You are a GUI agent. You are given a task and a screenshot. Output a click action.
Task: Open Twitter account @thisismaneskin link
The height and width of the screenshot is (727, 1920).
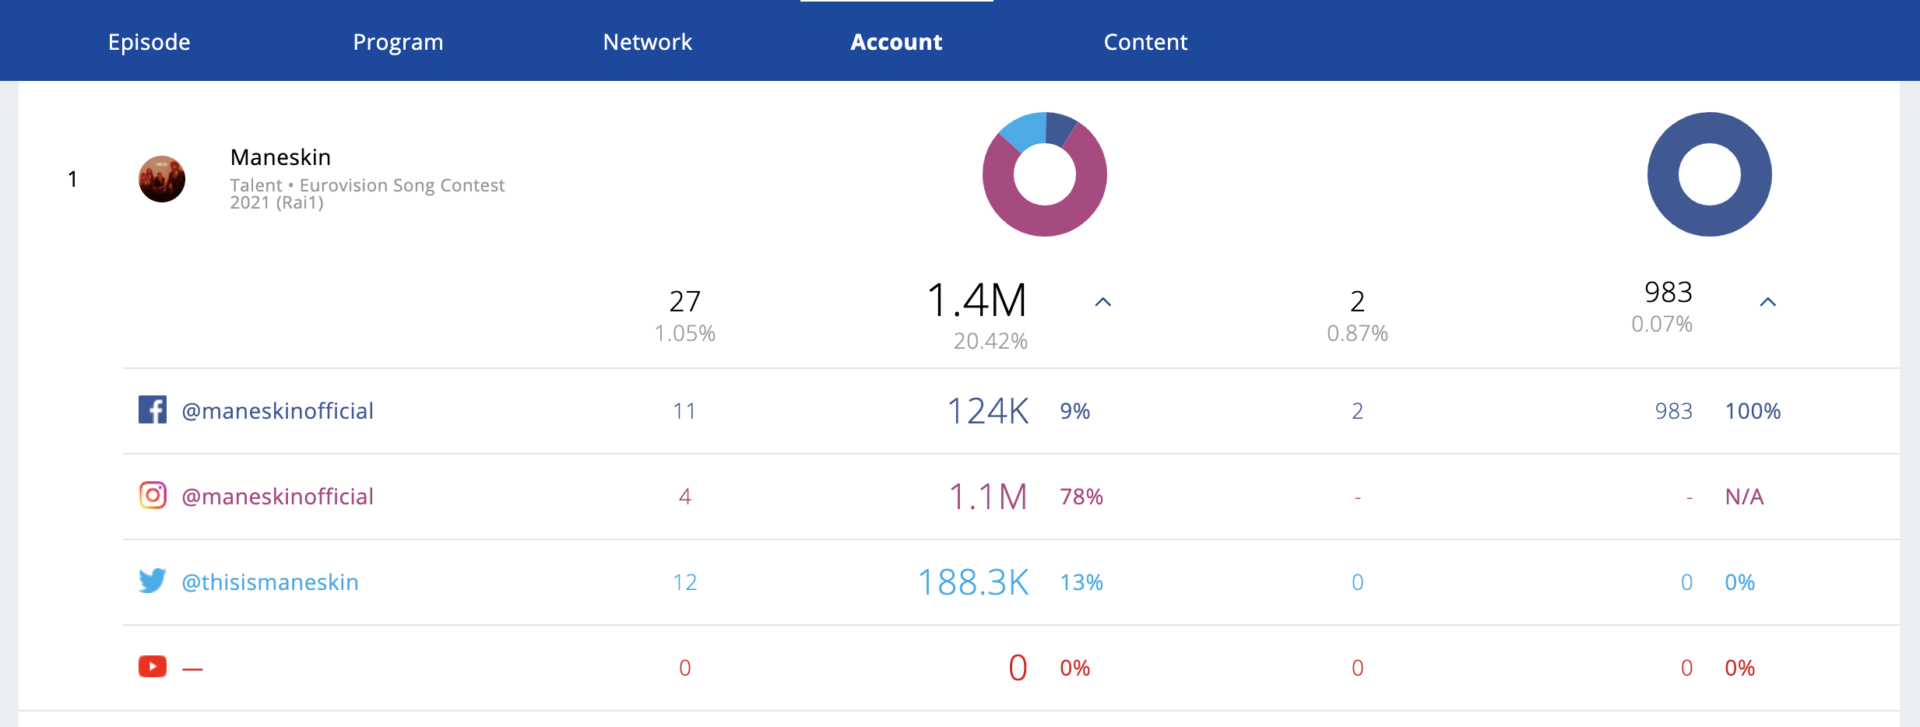click(270, 582)
